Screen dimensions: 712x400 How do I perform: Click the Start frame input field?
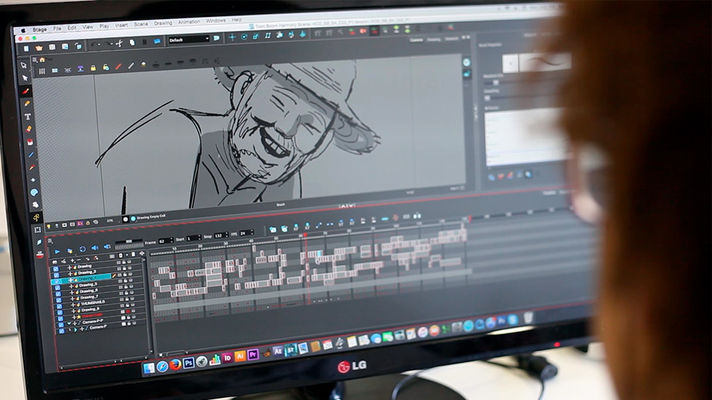coord(194,238)
